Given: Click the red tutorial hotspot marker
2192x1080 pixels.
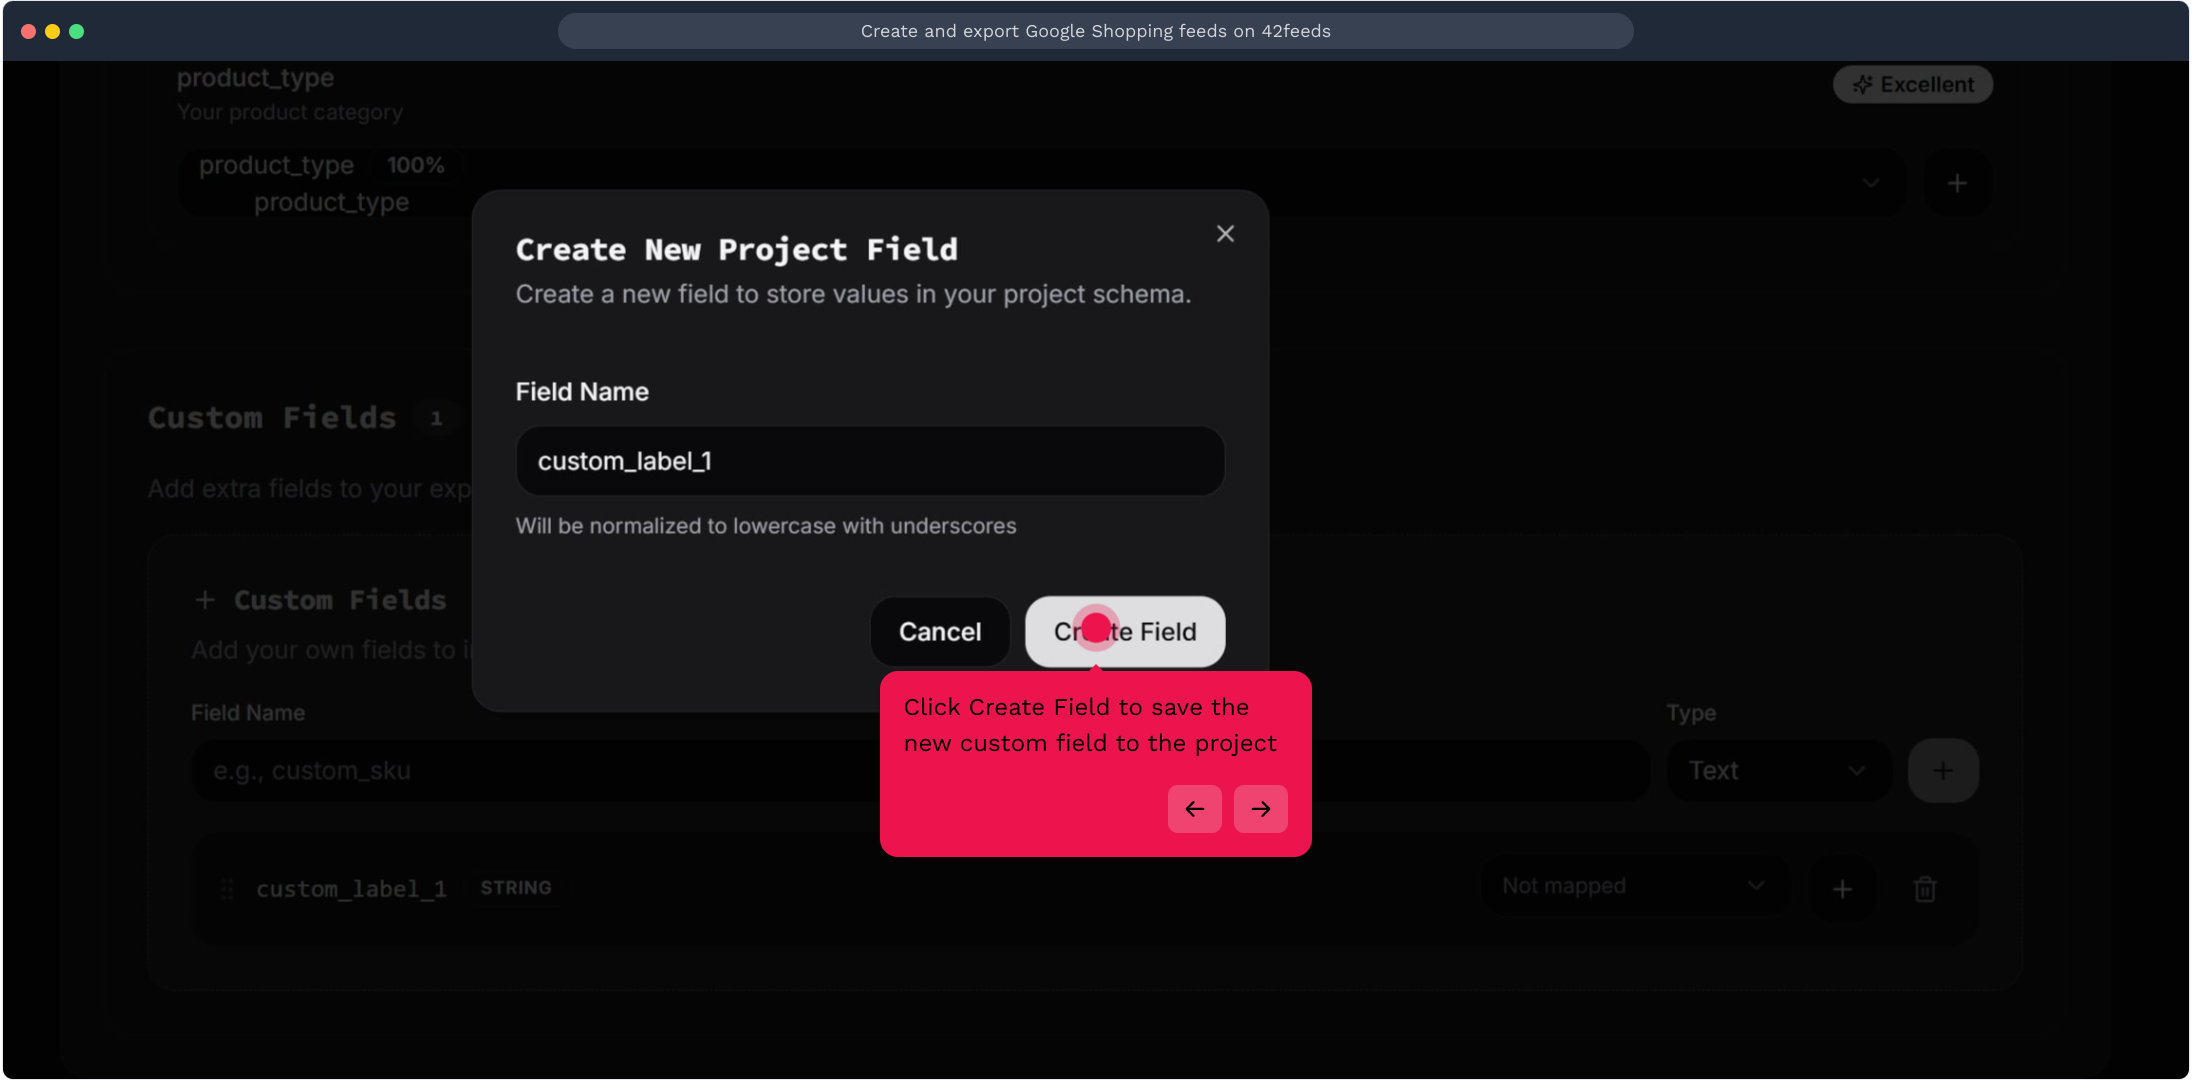Looking at the screenshot, I should tap(1096, 627).
